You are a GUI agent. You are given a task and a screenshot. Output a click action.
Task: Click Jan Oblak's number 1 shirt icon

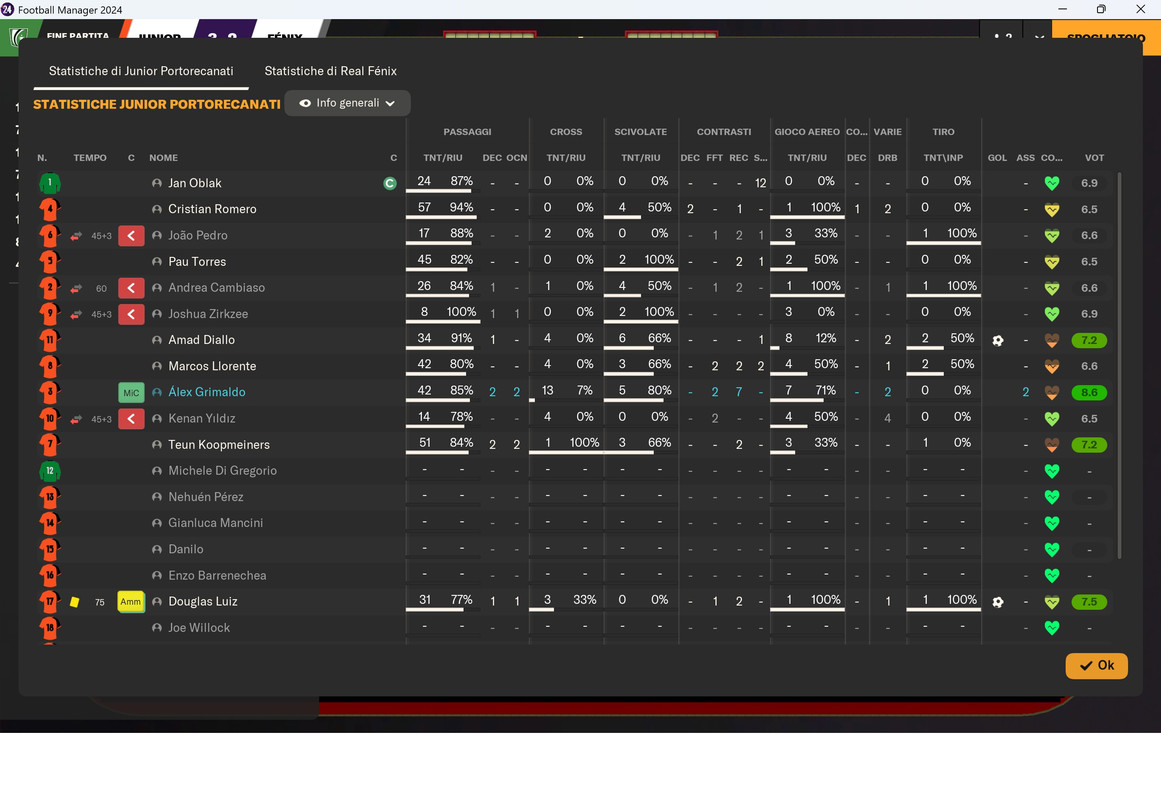tap(50, 183)
